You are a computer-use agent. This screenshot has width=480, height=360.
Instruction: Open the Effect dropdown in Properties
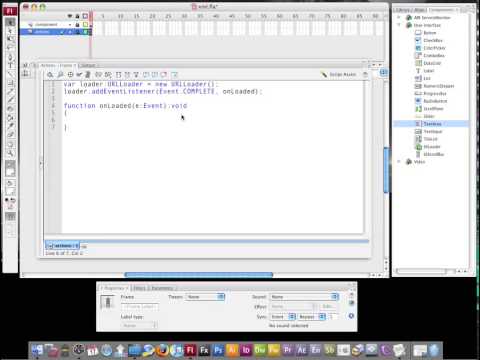[x=293, y=306]
